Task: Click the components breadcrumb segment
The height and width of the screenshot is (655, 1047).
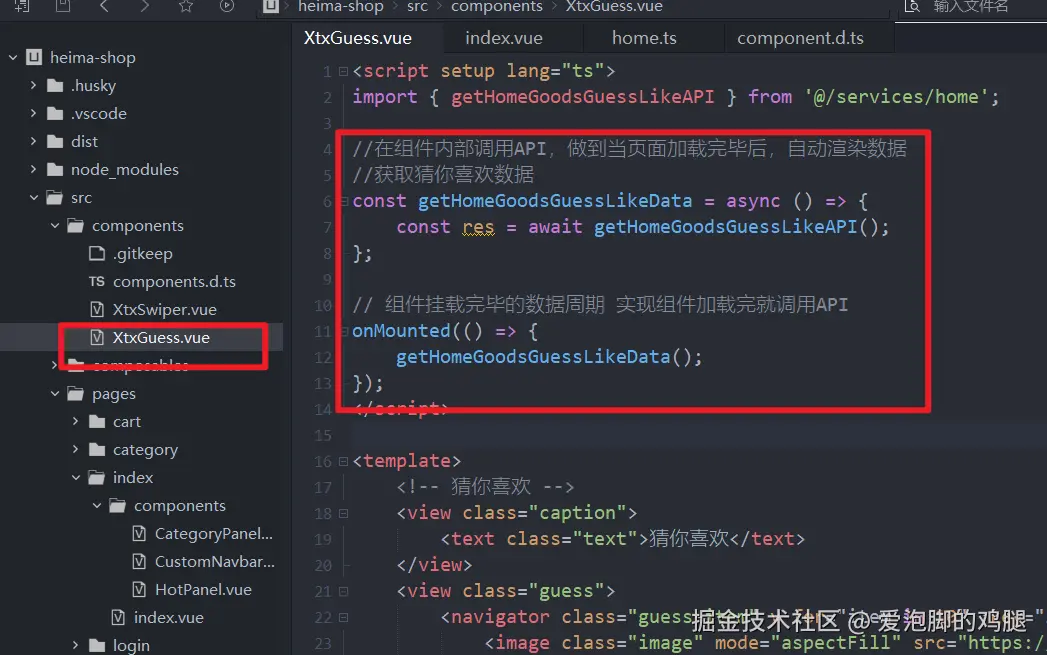Action: (497, 7)
